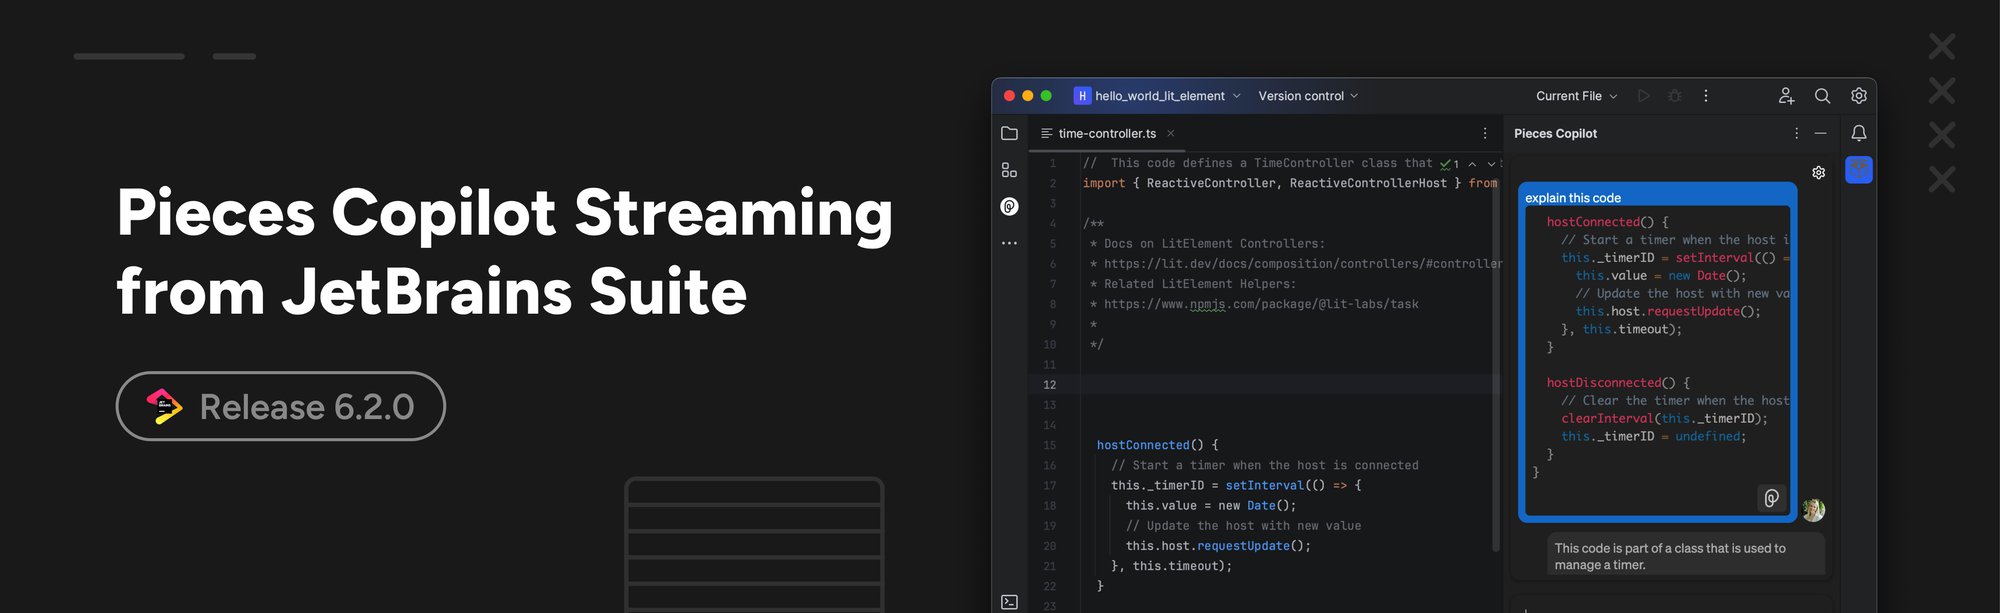Click the lit.dev docs URL in comment
The image size is (2000, 613).
1303,264
